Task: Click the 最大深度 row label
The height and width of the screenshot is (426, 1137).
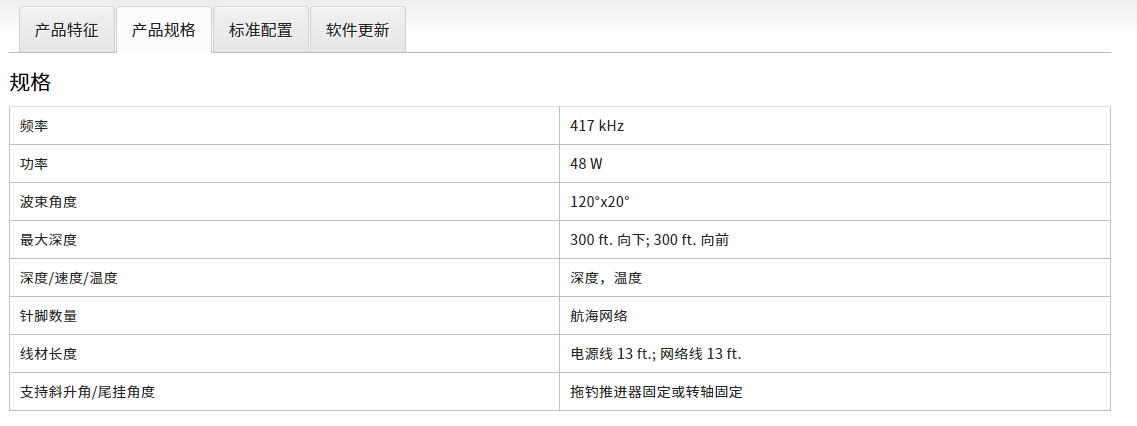Action: [48, 240]
